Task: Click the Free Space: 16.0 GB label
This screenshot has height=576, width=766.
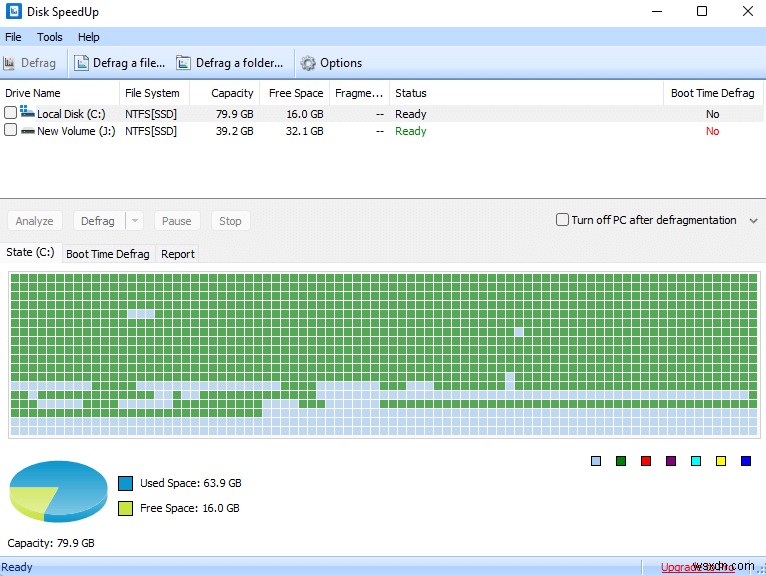Action: tap(190, 508)
